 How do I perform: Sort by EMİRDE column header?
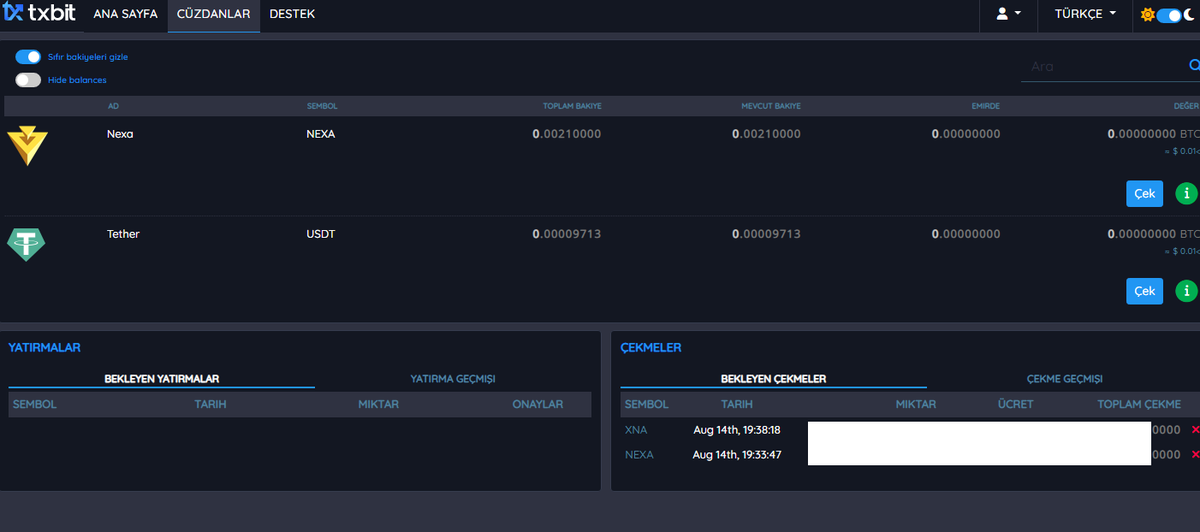click(985, 106)
